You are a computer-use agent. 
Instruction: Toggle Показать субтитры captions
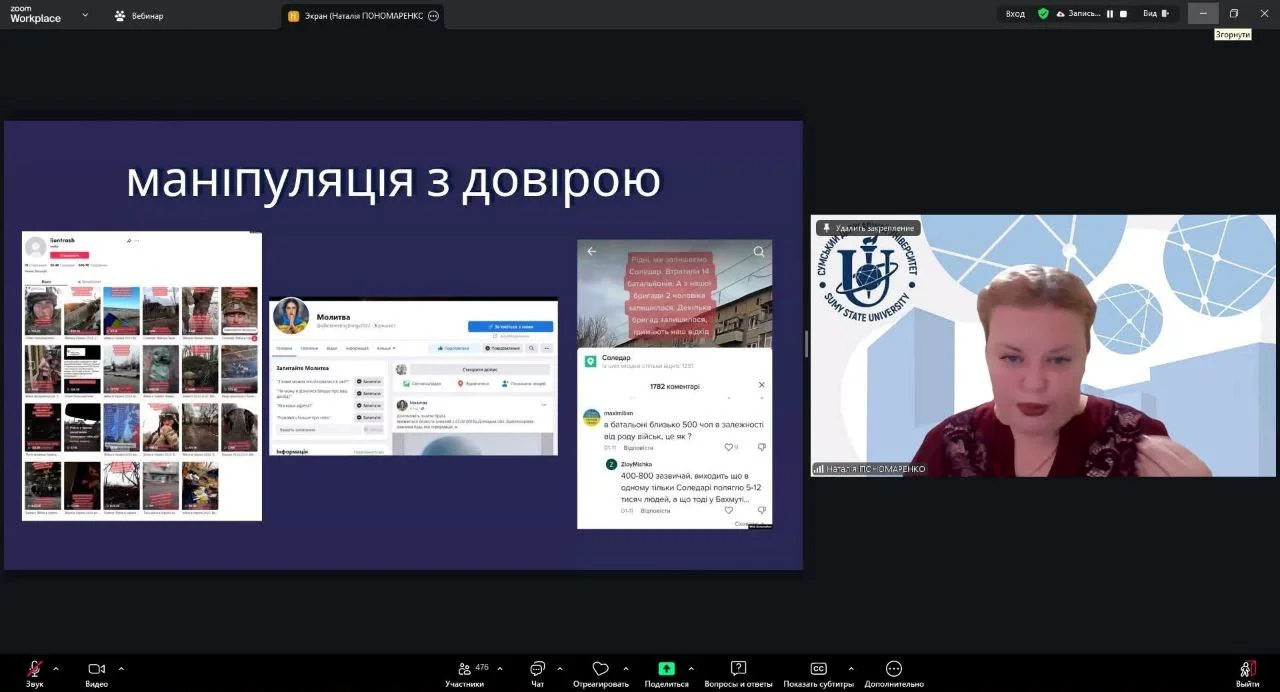point(818,669)
